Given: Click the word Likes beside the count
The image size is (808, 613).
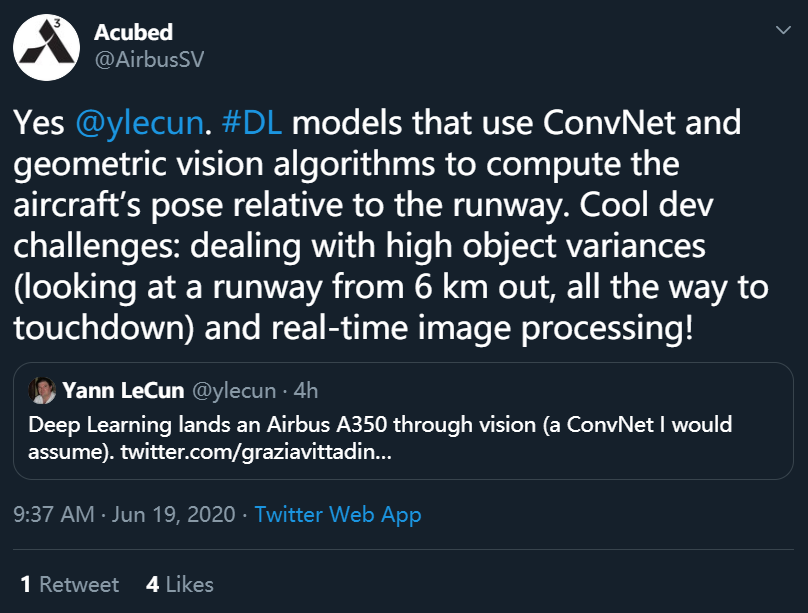Looking at the screenshot, I should 189,584.
